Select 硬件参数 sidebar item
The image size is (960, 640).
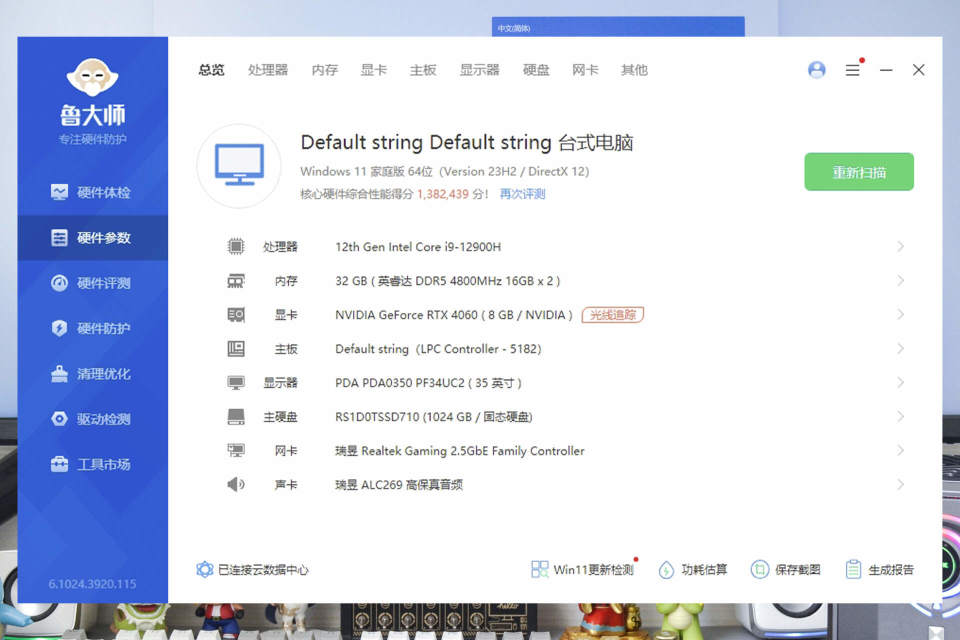pos(92,238)
